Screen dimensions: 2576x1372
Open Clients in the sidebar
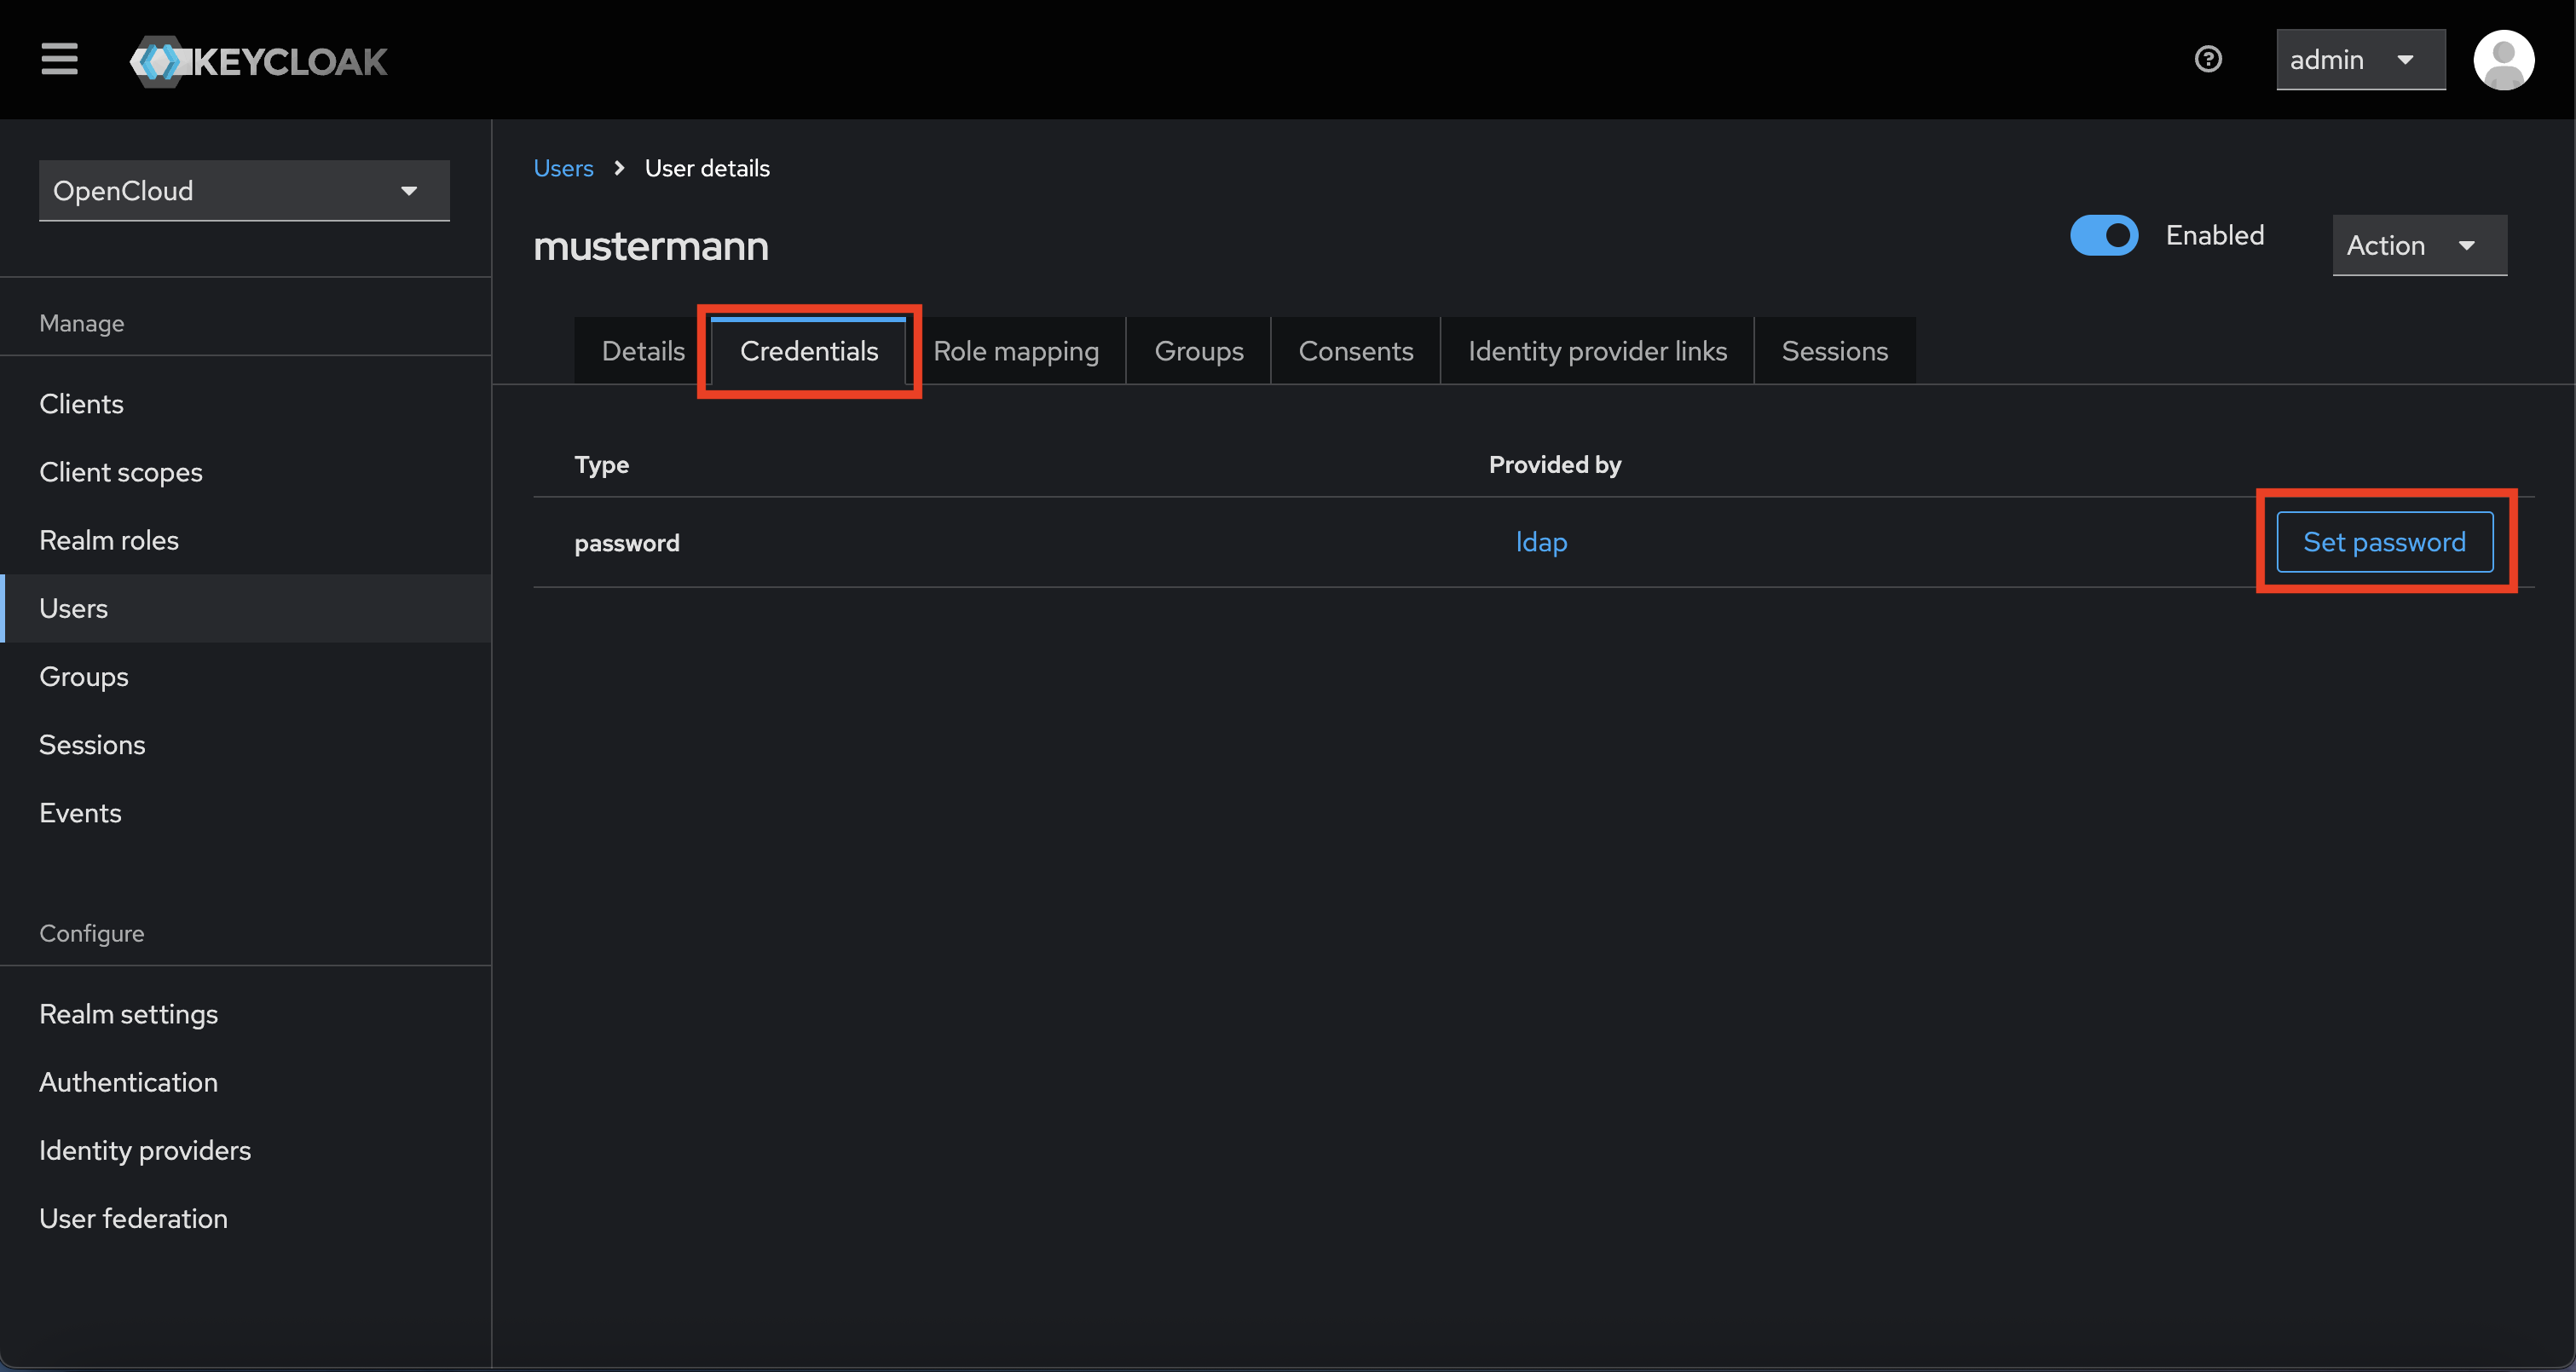pyautogui.click(x=81, y=404)
